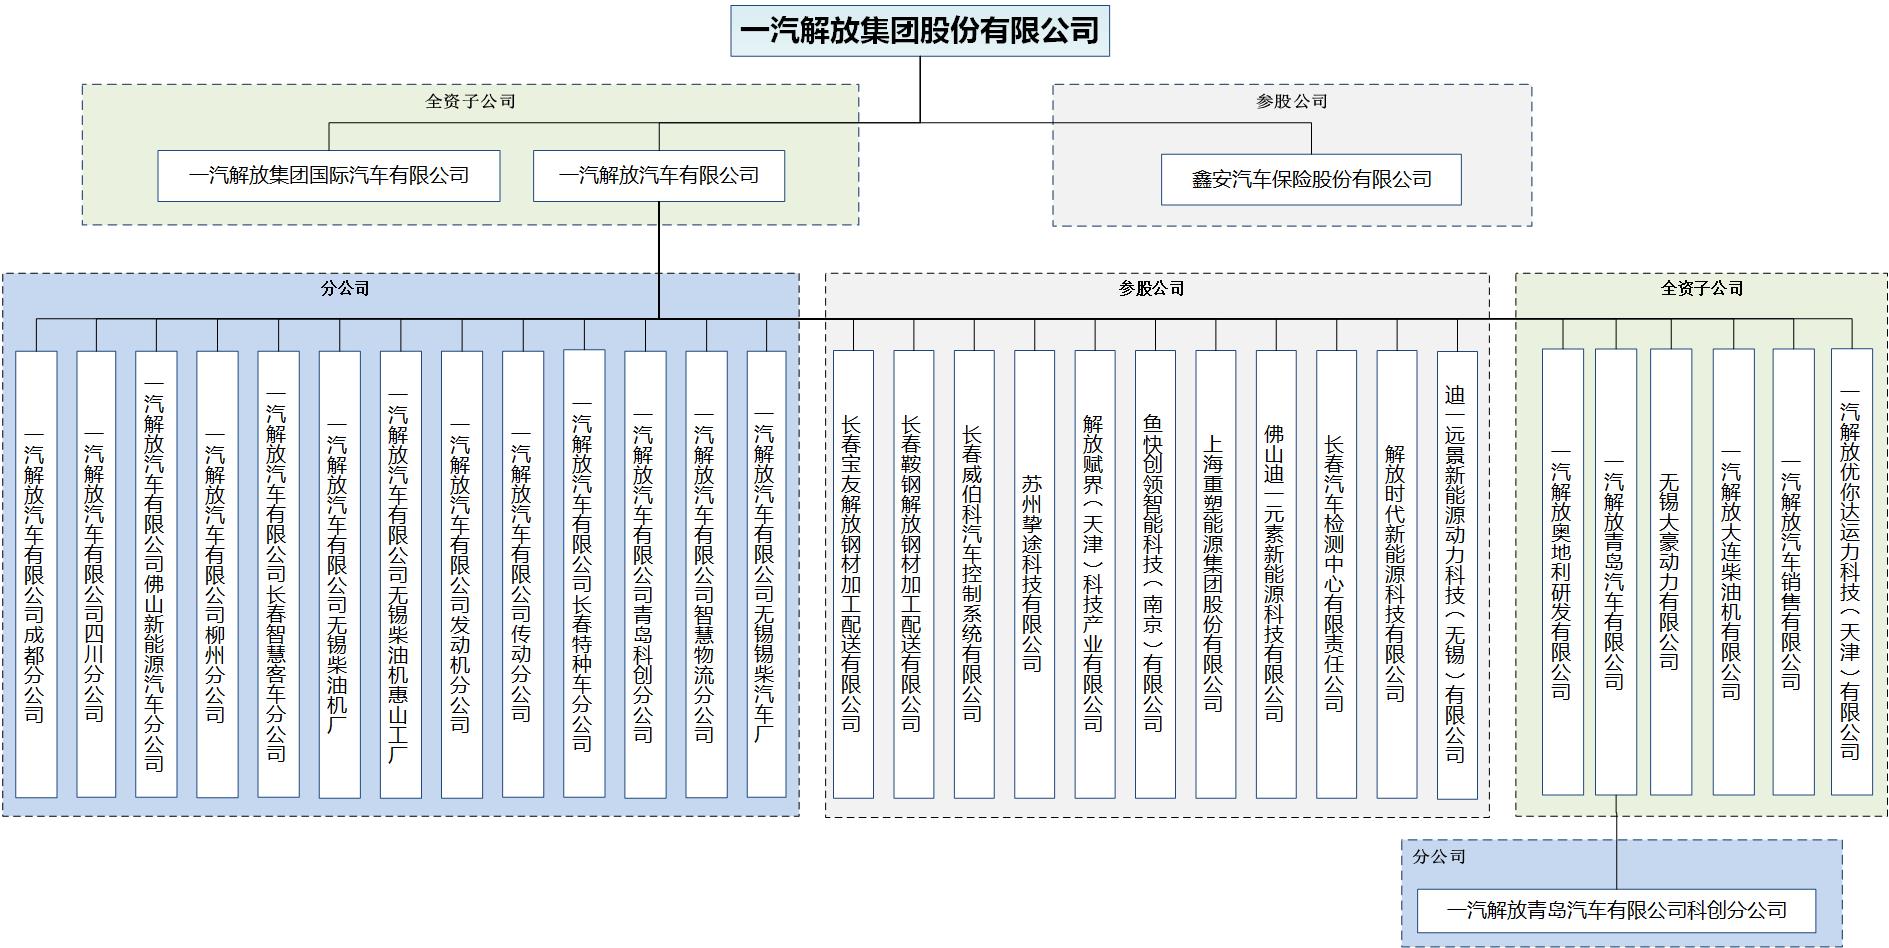Click 长春汽车检测中心有限责任公司 box

point(1336,574)
